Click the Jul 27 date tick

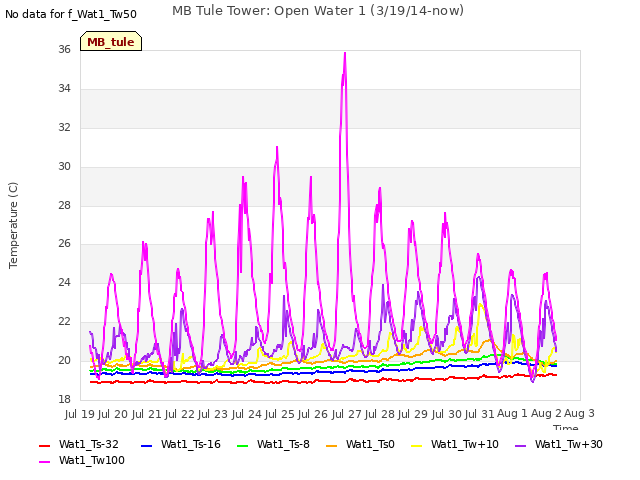click(346, 414)
